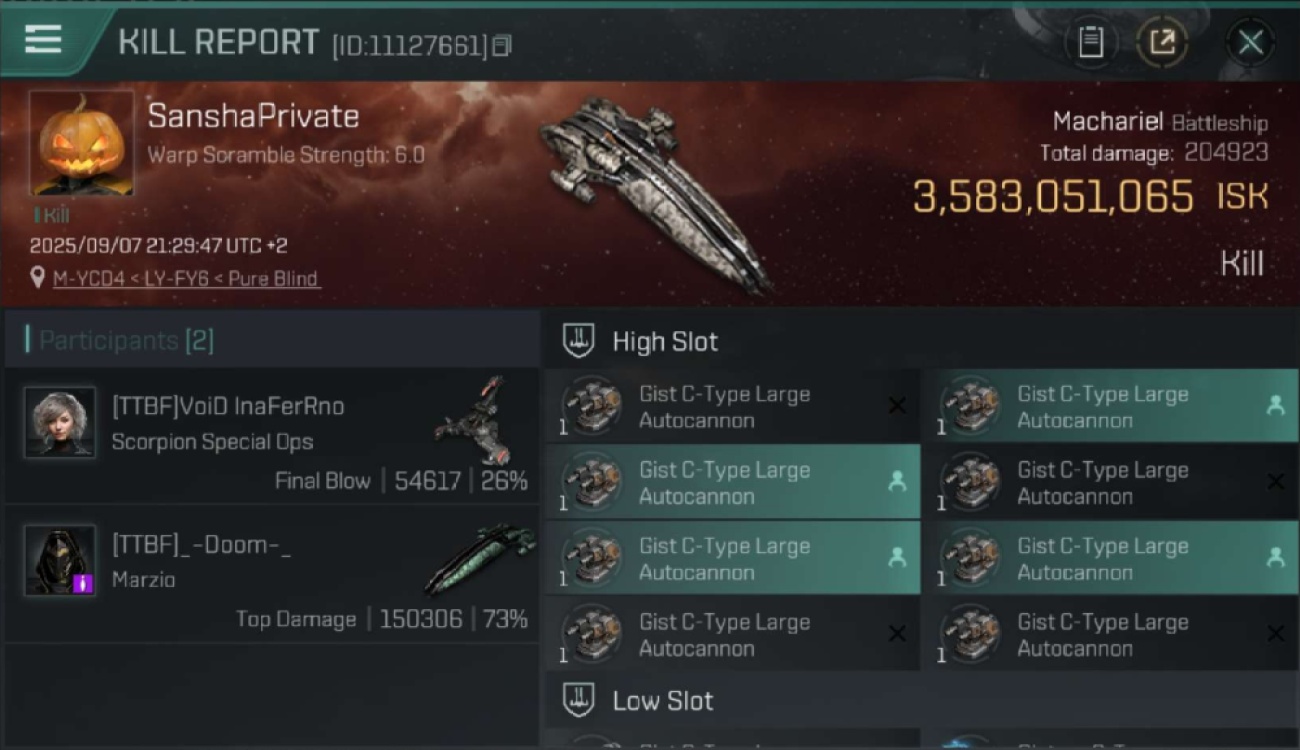Close the kill report window
The height and width of the screenshot is (750, 1300).
[x=1250, y=42]
